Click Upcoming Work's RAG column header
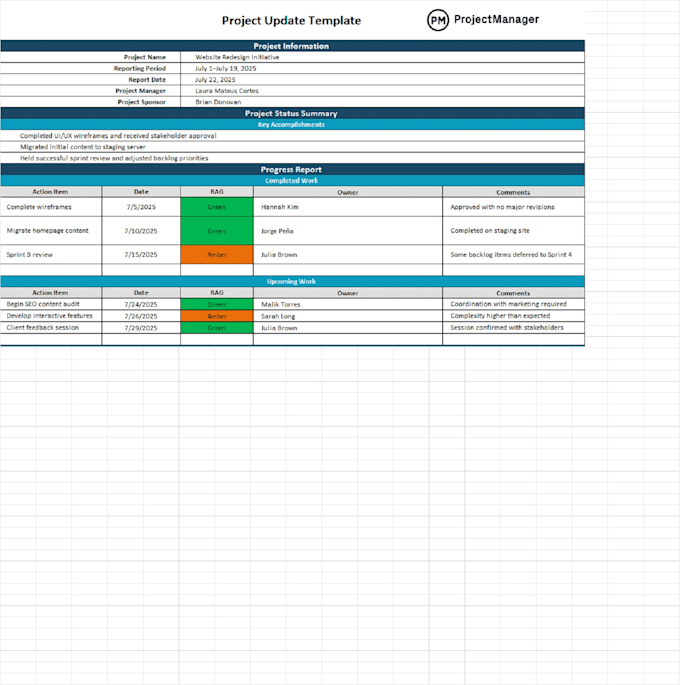Screen dimensions: 680x685 (217, 293)
